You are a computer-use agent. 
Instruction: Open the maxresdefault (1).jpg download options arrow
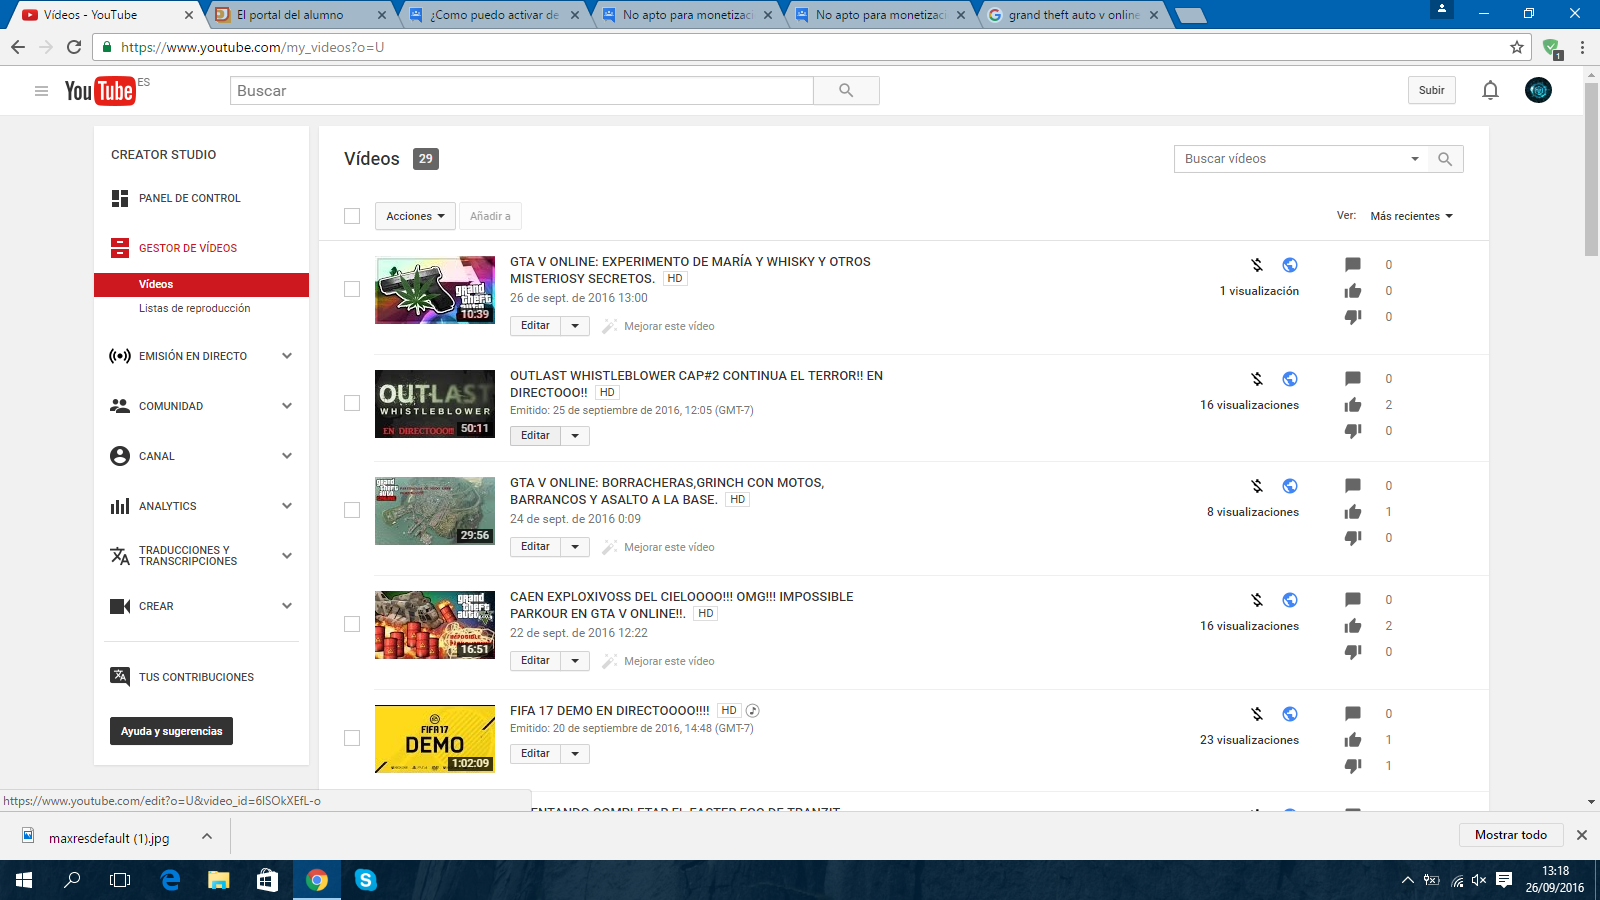(x=207, y=836)
